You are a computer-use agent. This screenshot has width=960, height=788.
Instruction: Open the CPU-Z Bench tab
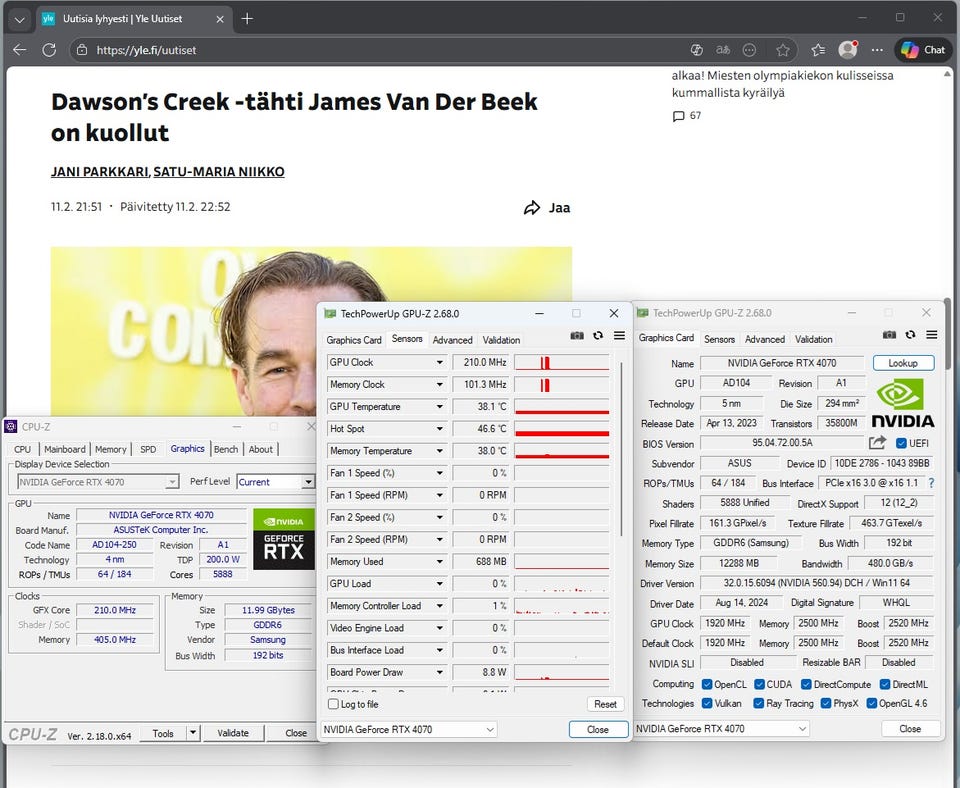point(226,449)
